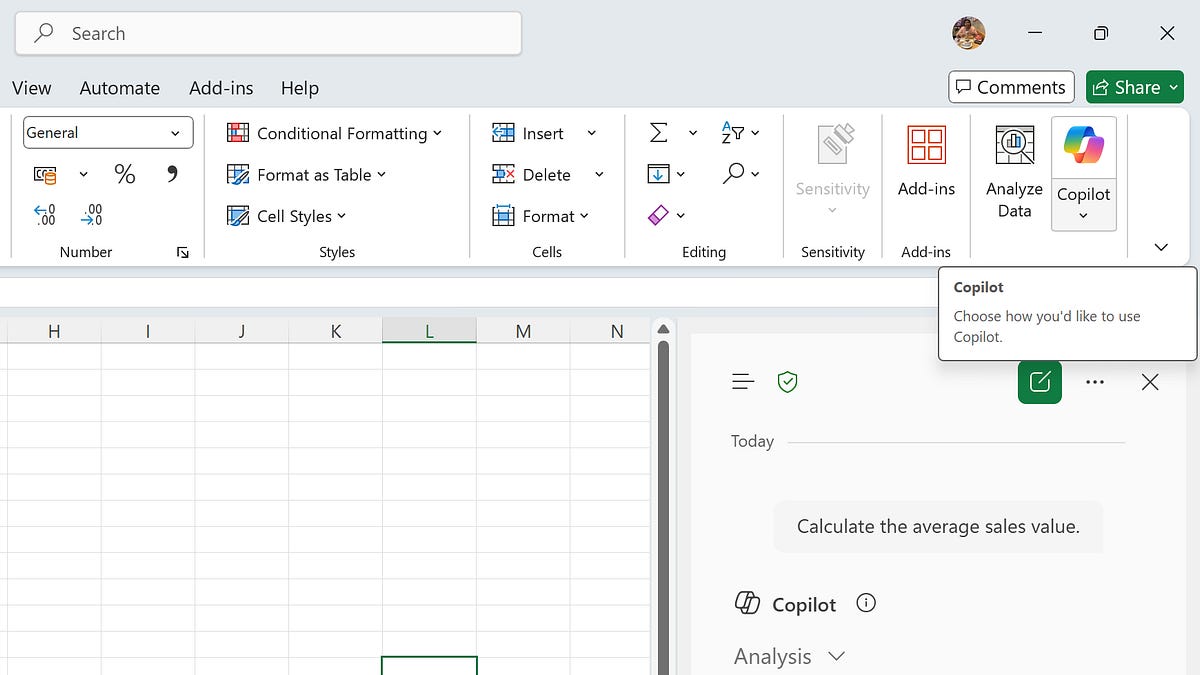This screenshot has height=675, width=1200.
Task: Close the Copilot pane
Action: pos(1150,382)
